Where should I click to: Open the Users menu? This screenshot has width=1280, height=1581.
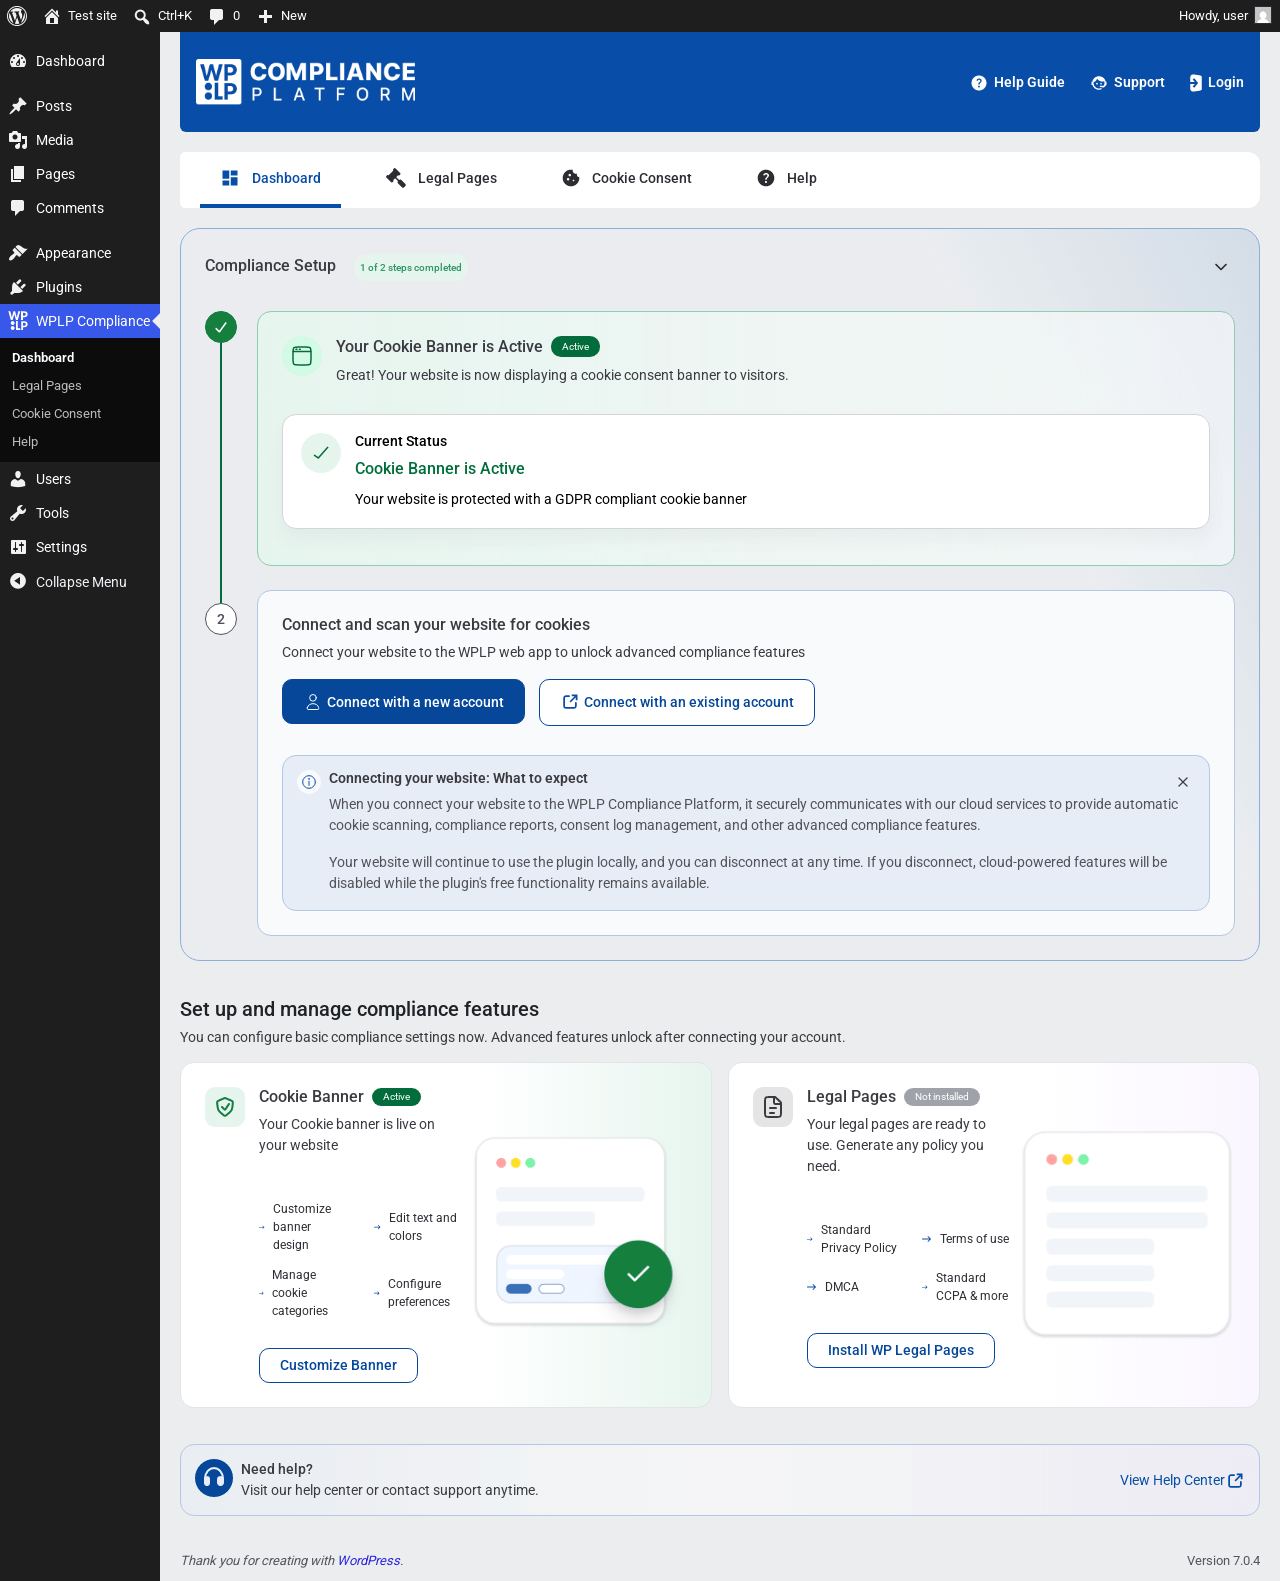point(80,479)
